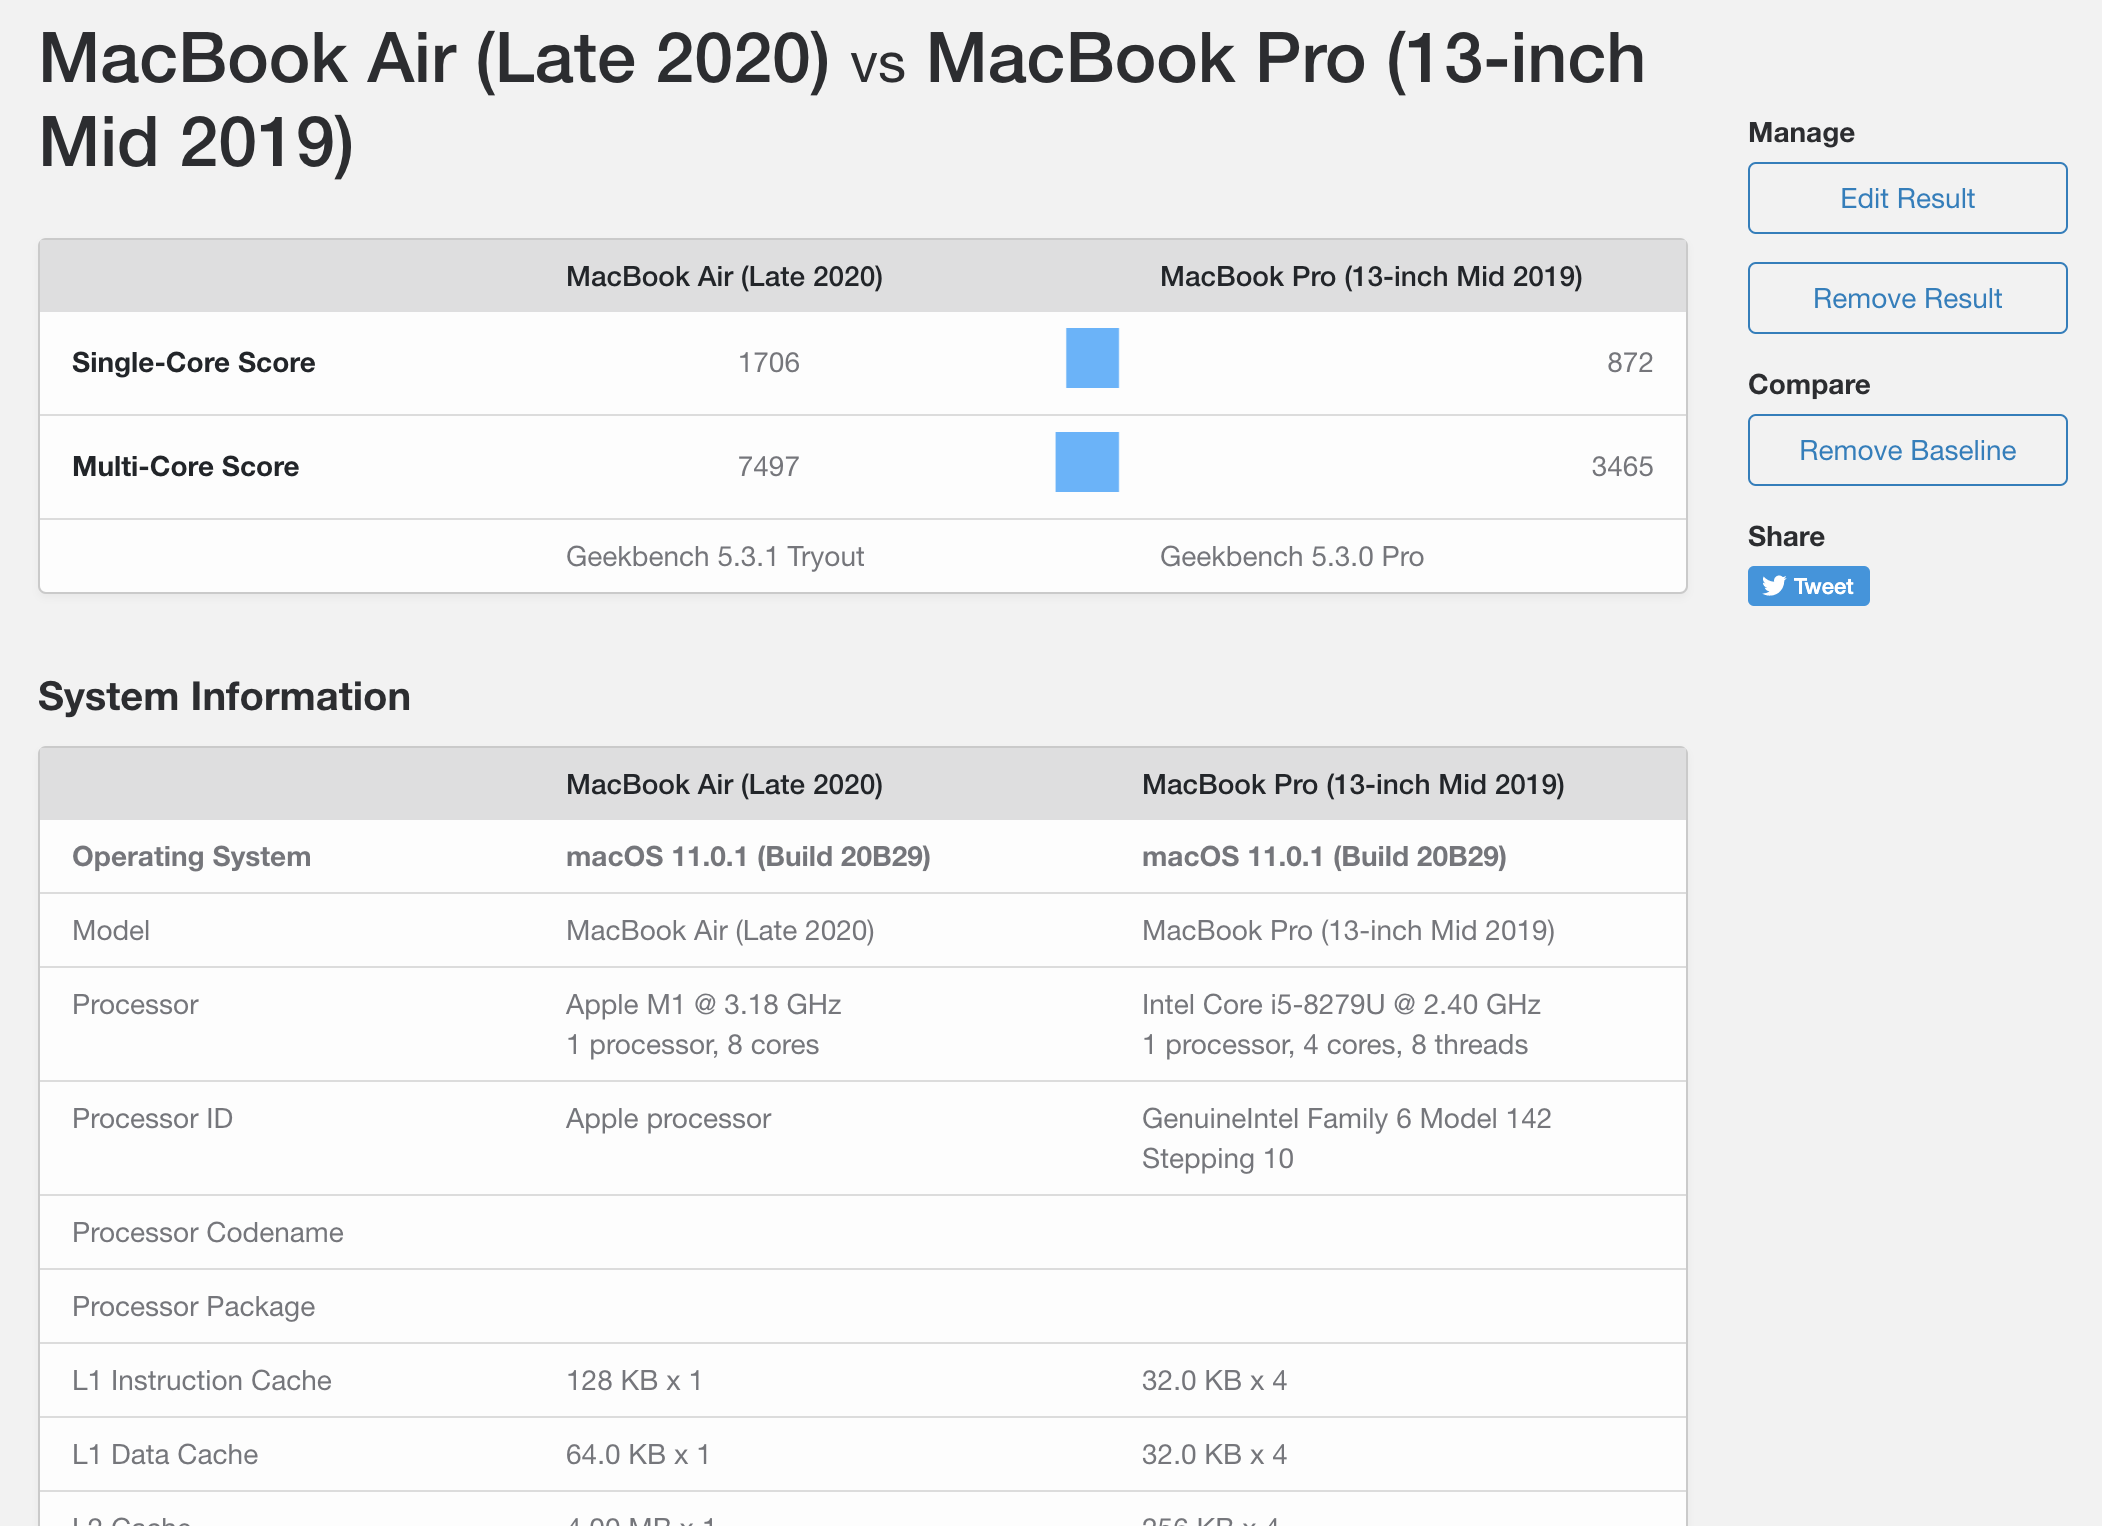Select the single-core value 872
The height and width of the screenshot is (1526, 2102).
(x=1630, y=363)
